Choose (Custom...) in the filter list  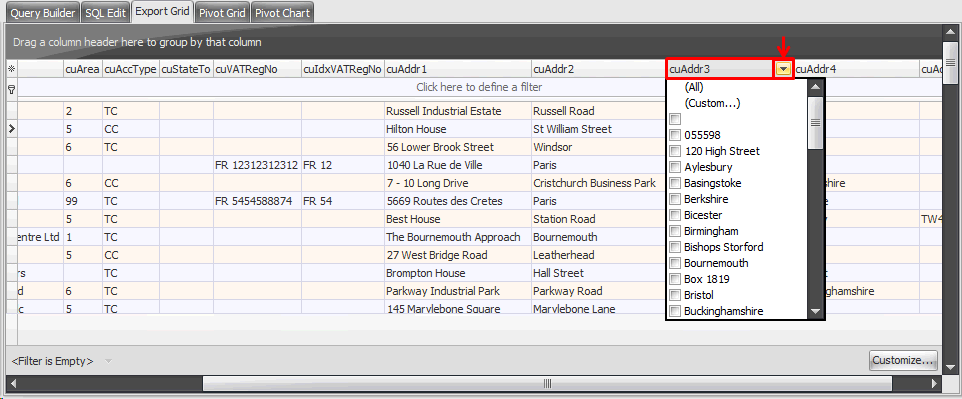tap(712, 103)
